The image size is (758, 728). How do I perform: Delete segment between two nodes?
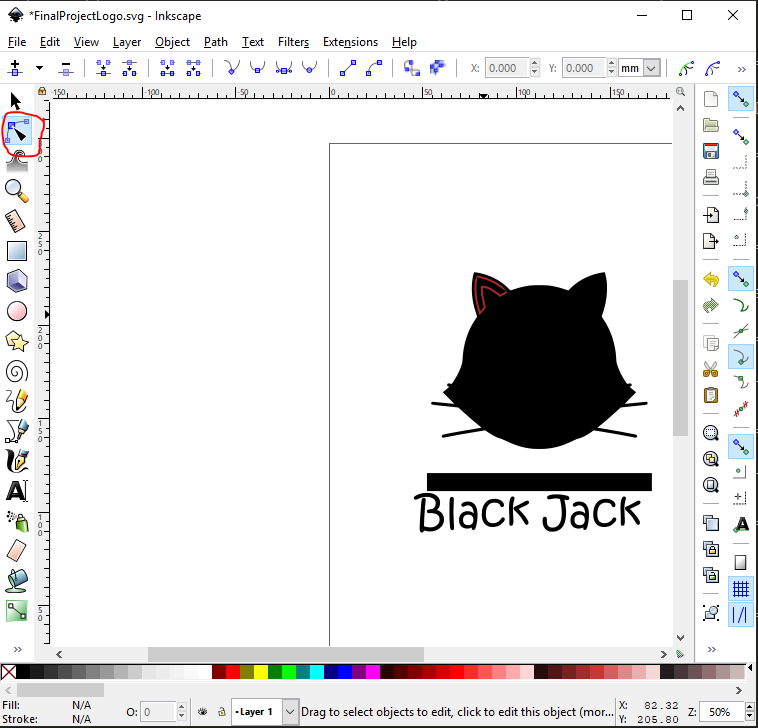coord(193,68)
